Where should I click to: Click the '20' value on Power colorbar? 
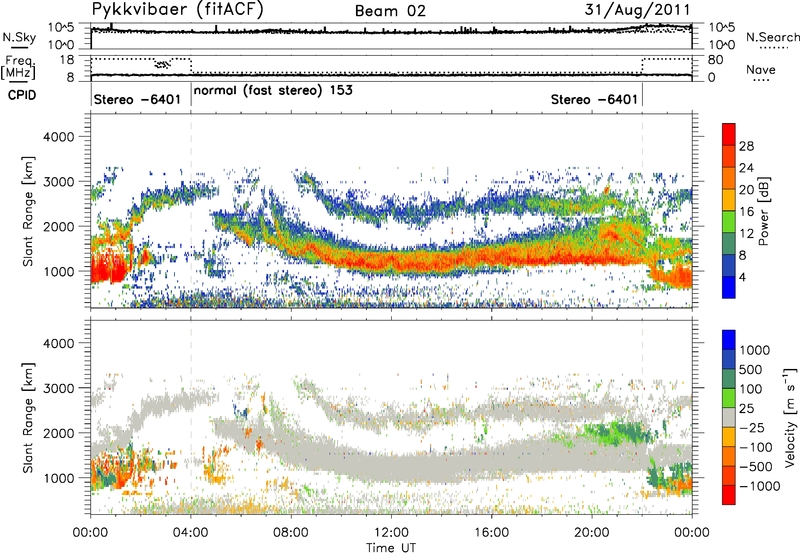pyautogui.click(x=746, y=190)
